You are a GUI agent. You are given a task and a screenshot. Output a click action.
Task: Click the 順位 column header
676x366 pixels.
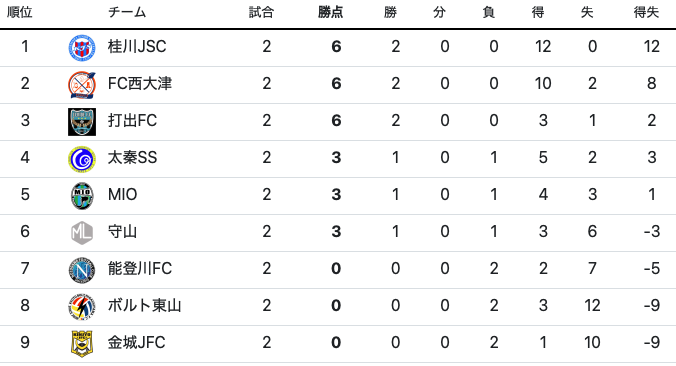pos(20,13)
